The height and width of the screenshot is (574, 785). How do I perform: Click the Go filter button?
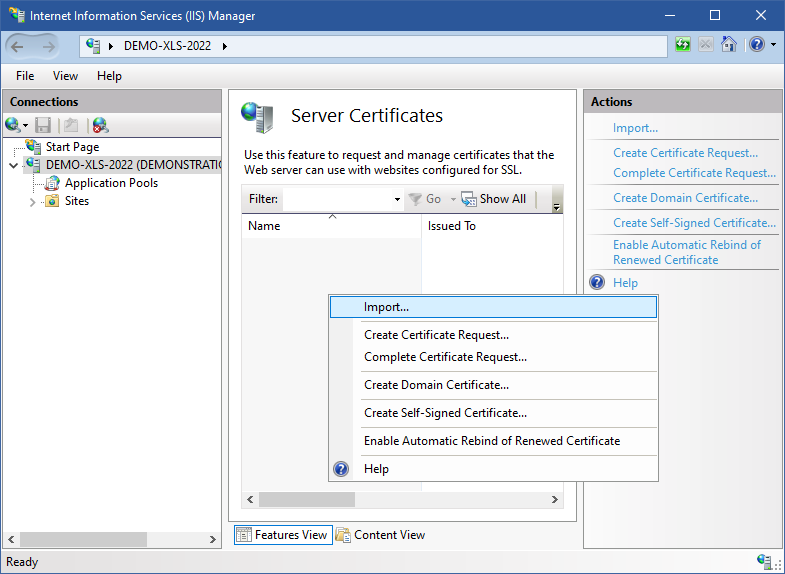[425, 199]
